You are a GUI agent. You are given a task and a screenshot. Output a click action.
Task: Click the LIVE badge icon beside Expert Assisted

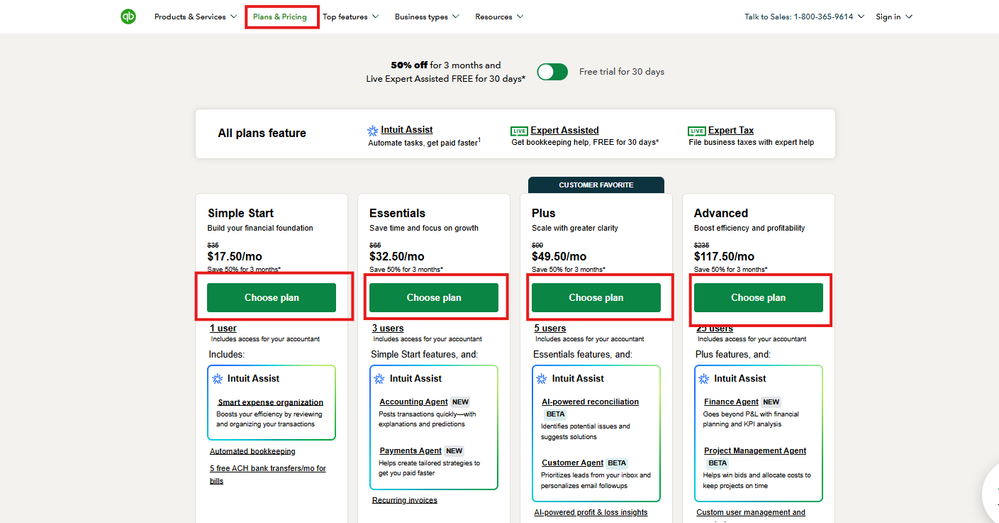(x=519, y=131)
